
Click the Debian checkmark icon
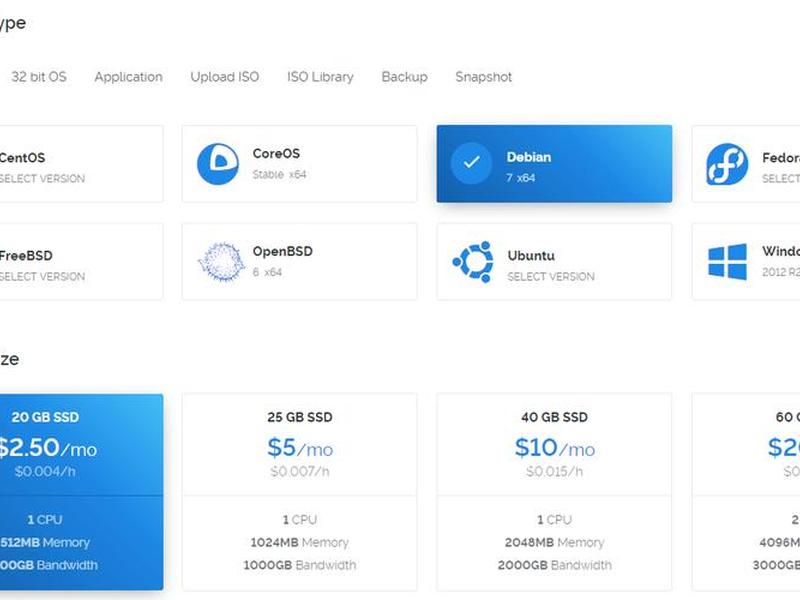click(471, 163)
